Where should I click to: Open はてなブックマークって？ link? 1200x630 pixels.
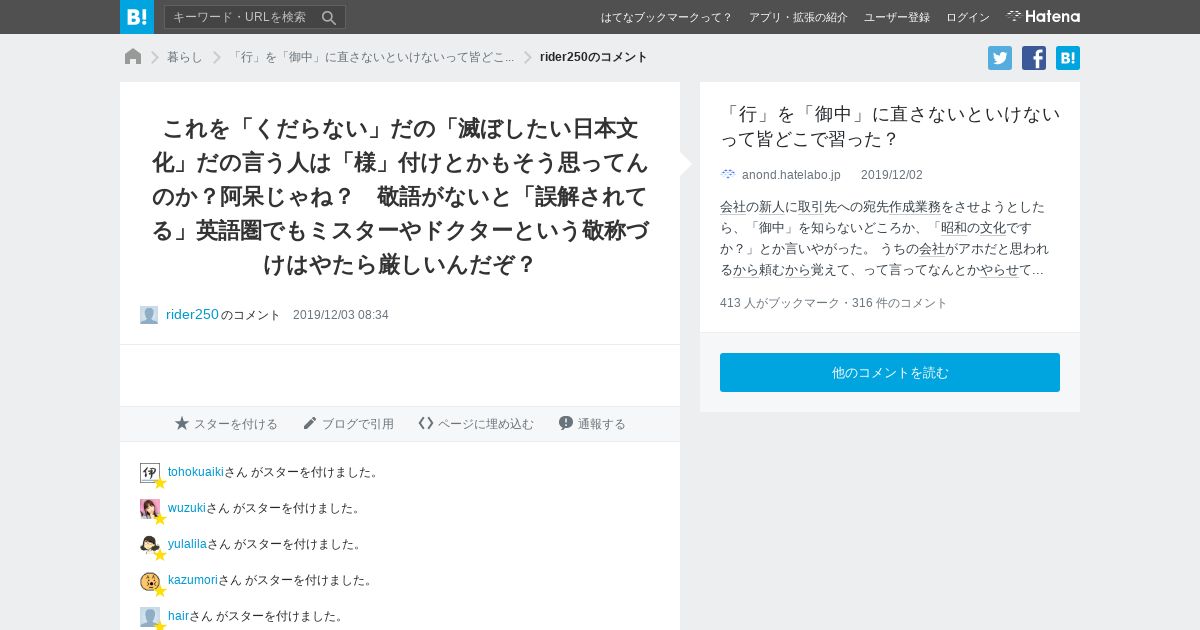[666, 17]
